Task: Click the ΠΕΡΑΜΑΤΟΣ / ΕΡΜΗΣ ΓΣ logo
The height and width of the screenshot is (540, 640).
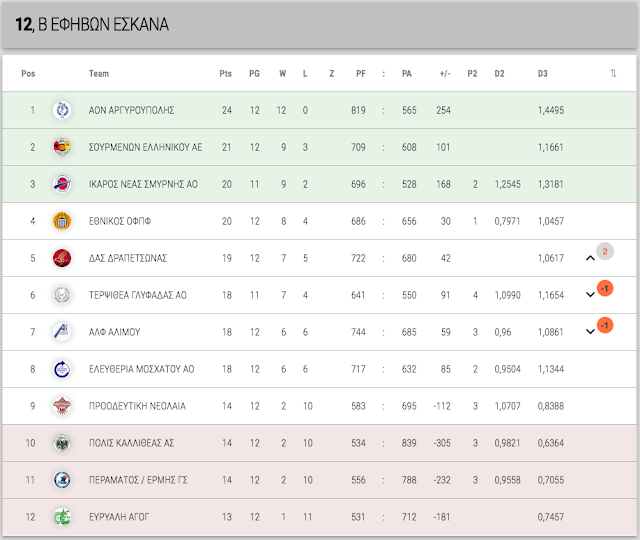Action: coord(62,480)
